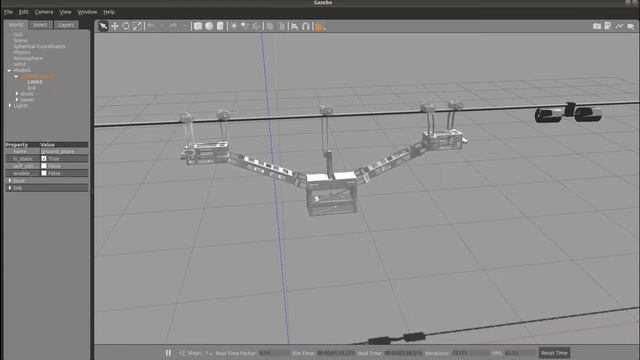
Task: Click the Reset Time button
Action: click(554, 353)
